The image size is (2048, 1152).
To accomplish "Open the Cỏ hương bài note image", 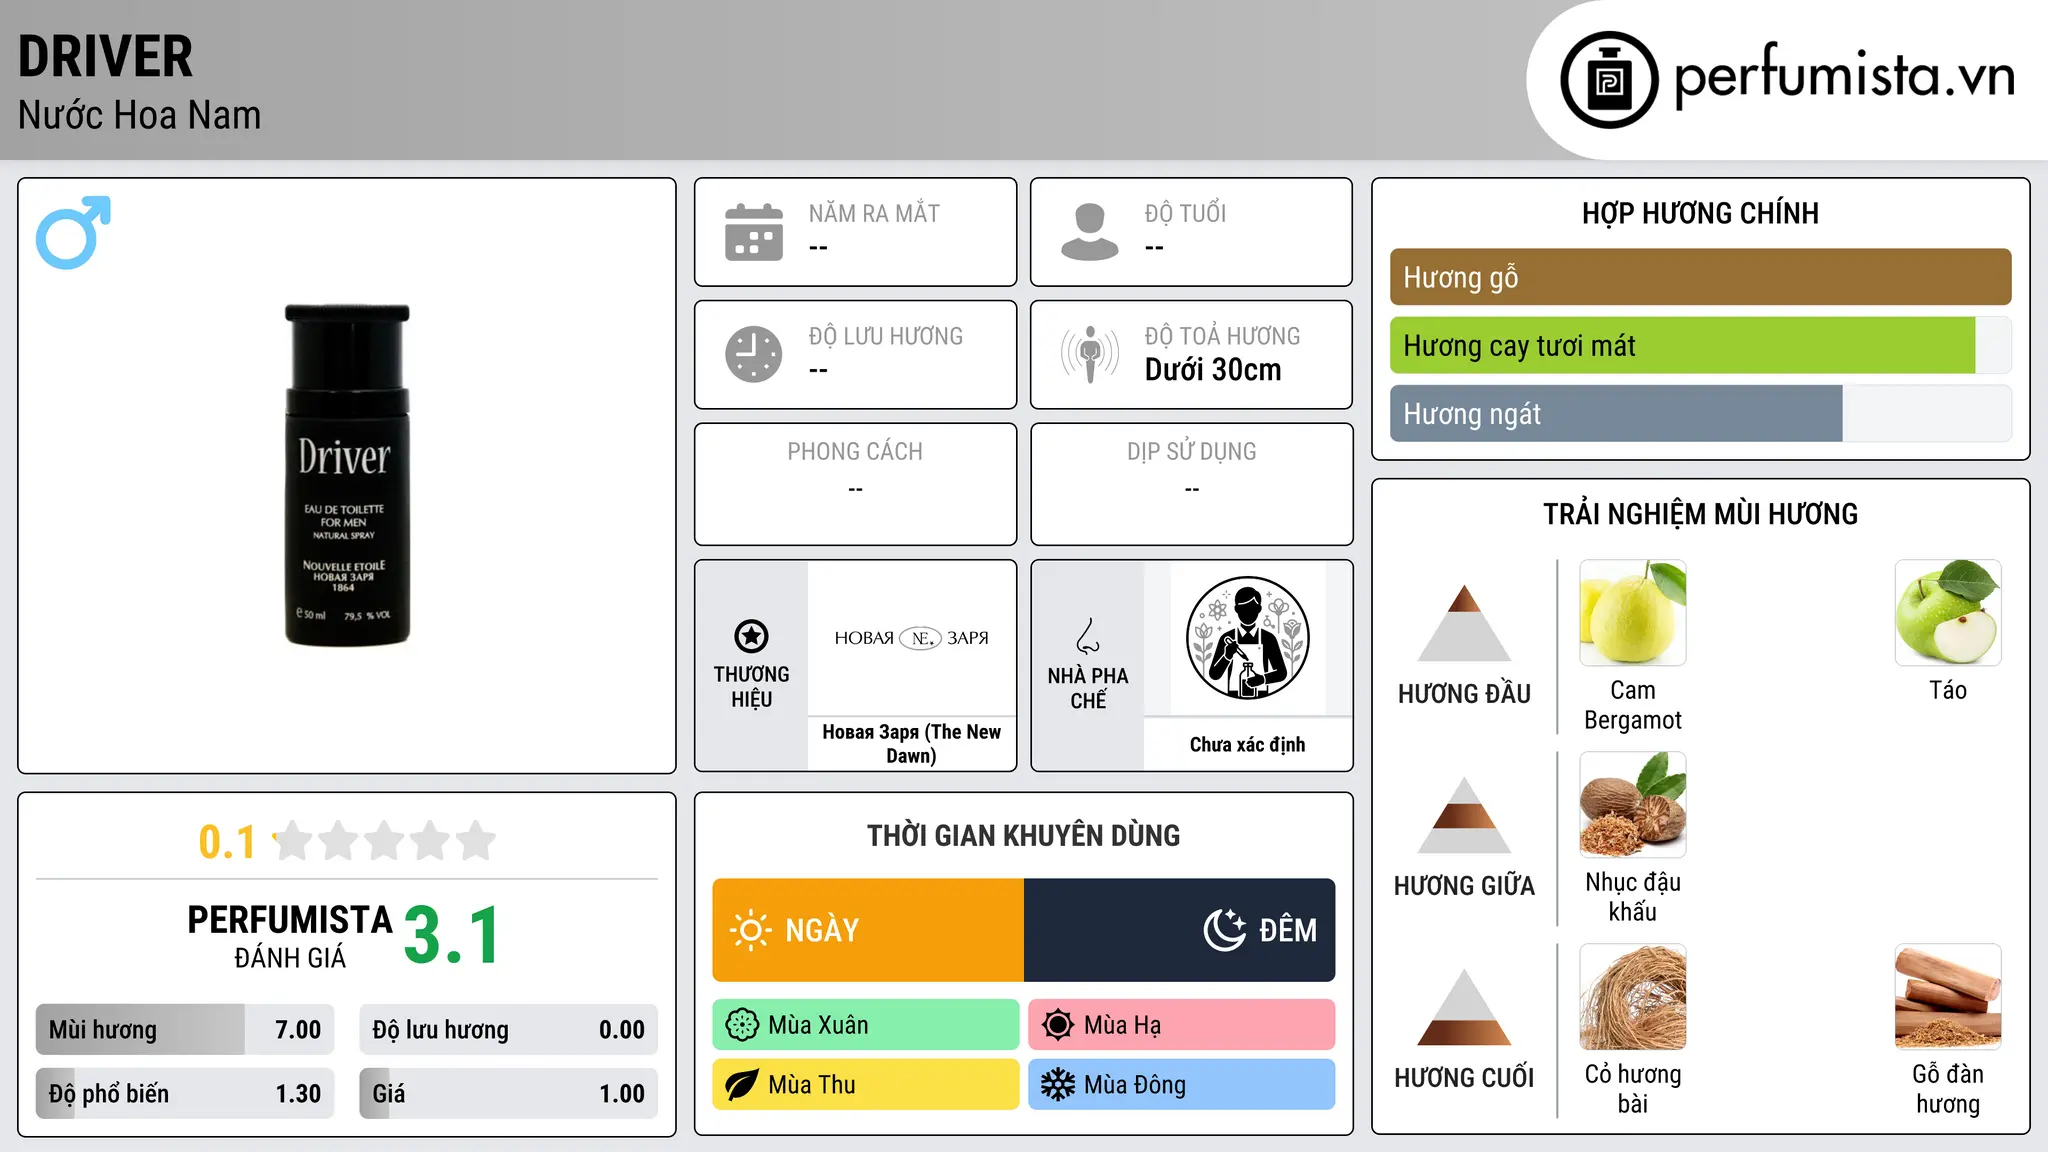I will (1633, 997).
